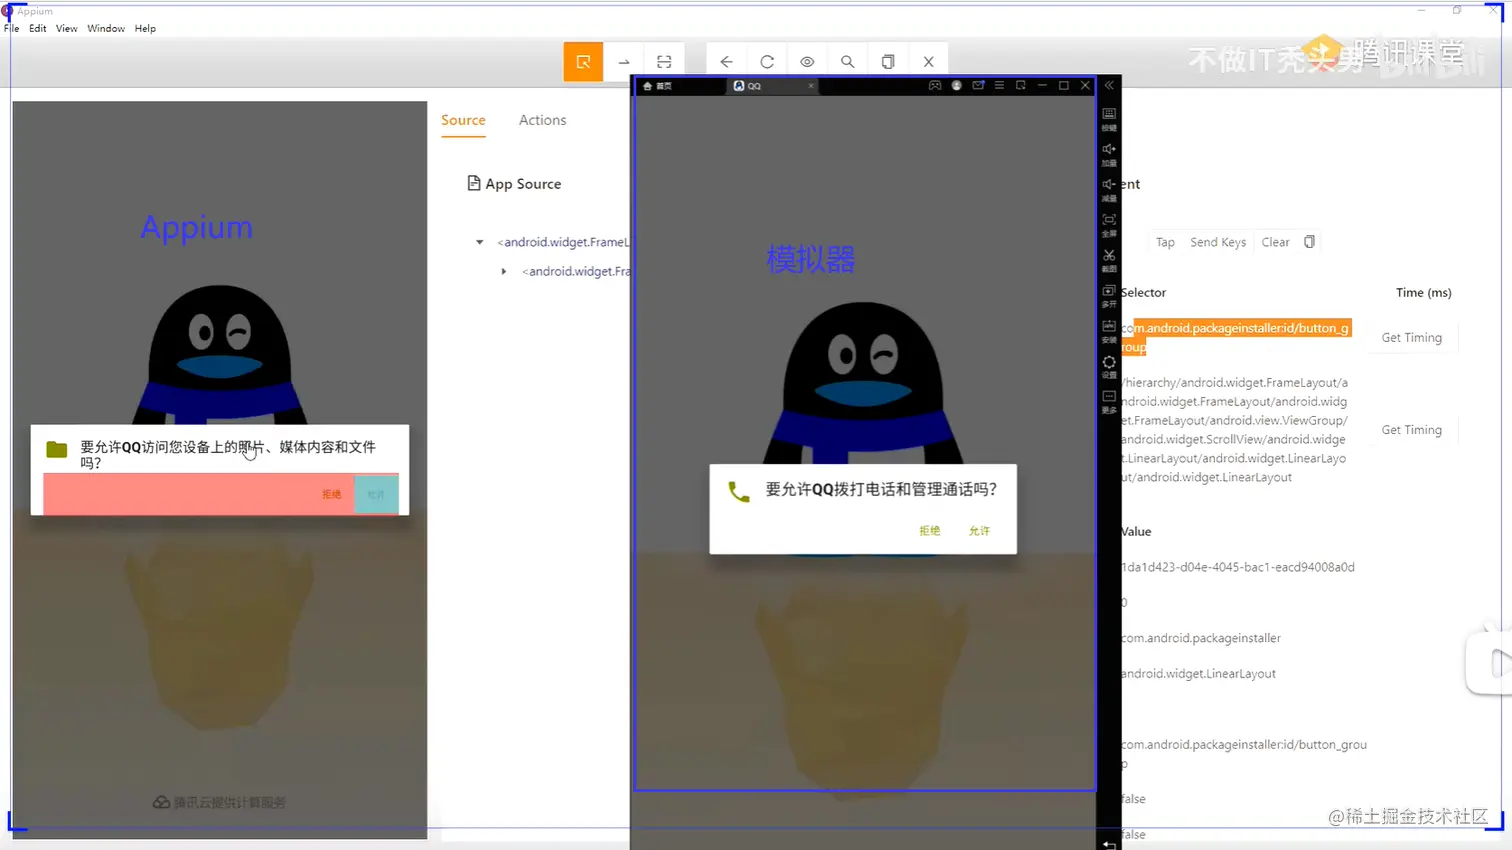Click Tap button for selected element
The image size is (1512, 850).
[1165, 242]
